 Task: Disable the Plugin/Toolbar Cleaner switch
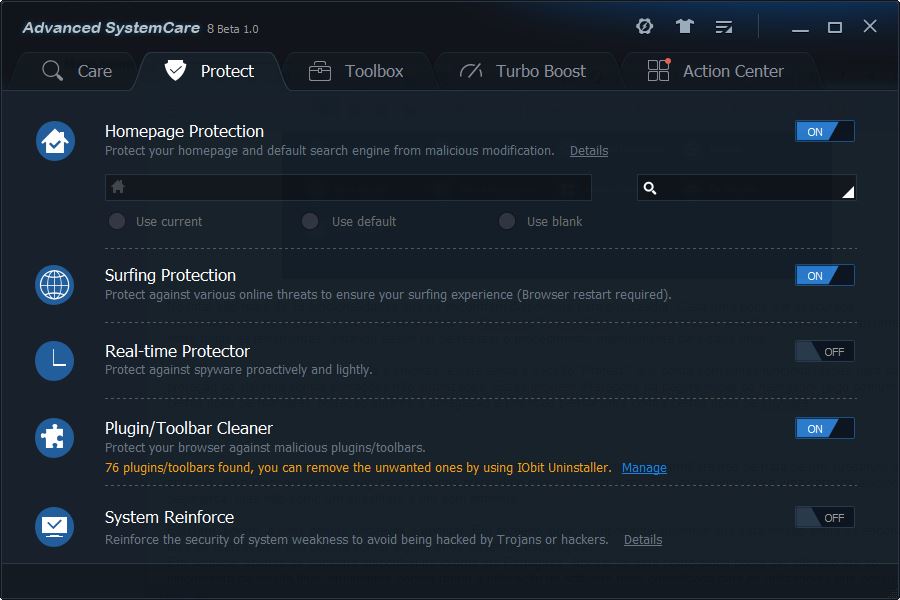click(825, 428)
